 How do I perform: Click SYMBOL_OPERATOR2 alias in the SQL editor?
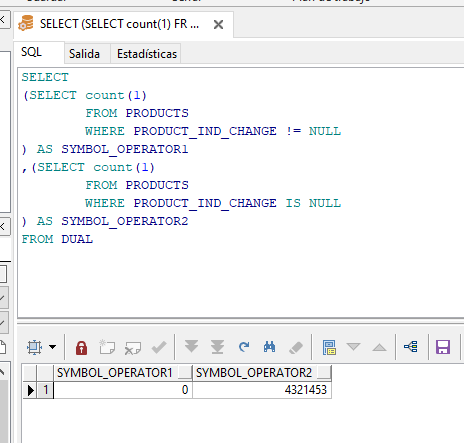[125, 221]
